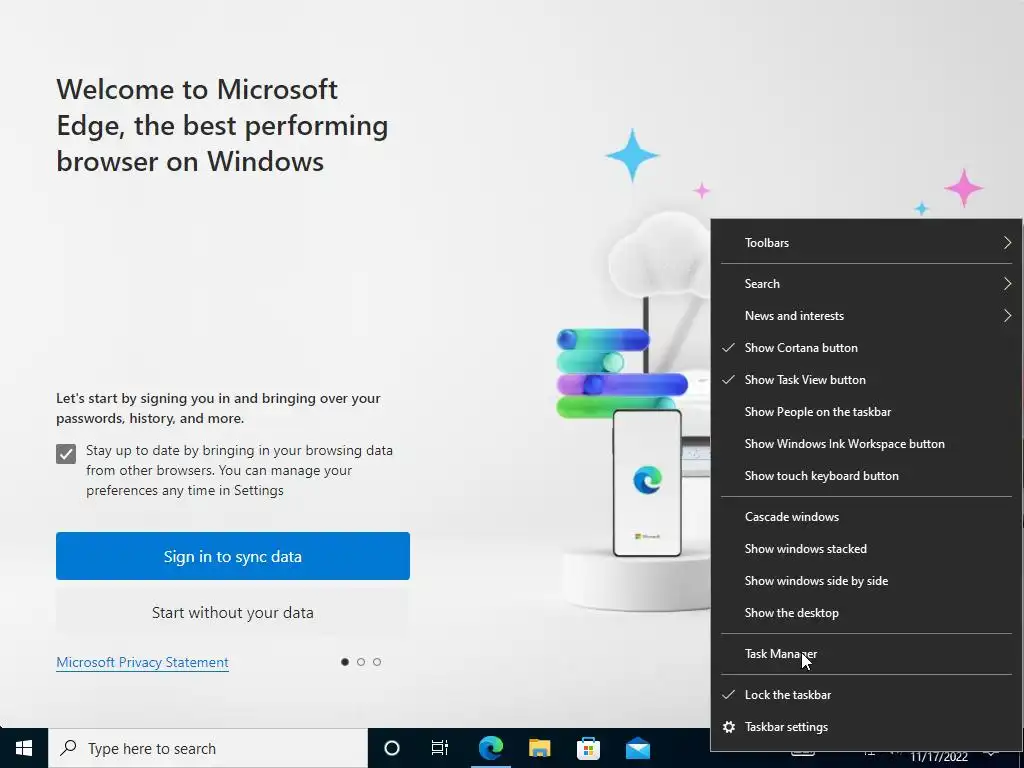The height and width of the screenshot is (768, 1024).
Task: Toggle Show Cortana button option
Action: pos(866,347)
